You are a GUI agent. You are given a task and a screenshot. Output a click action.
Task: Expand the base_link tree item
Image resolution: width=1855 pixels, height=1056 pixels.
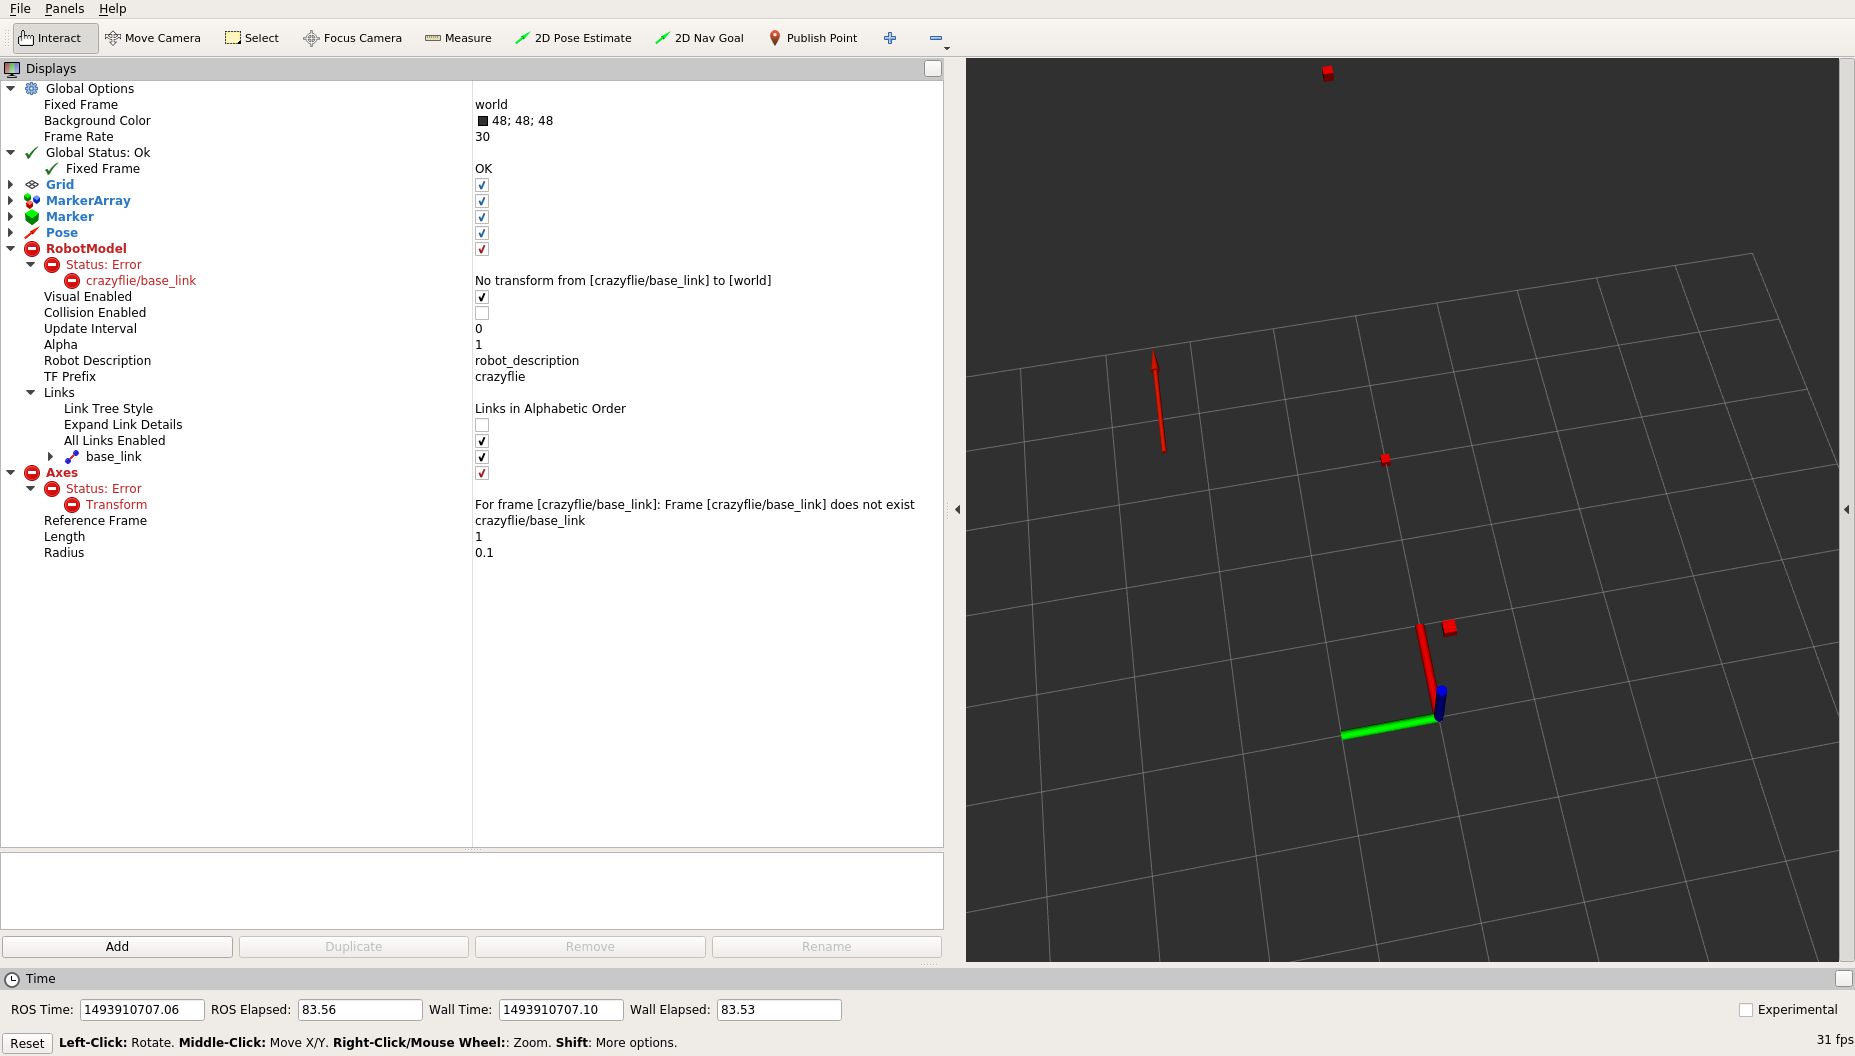51,457
